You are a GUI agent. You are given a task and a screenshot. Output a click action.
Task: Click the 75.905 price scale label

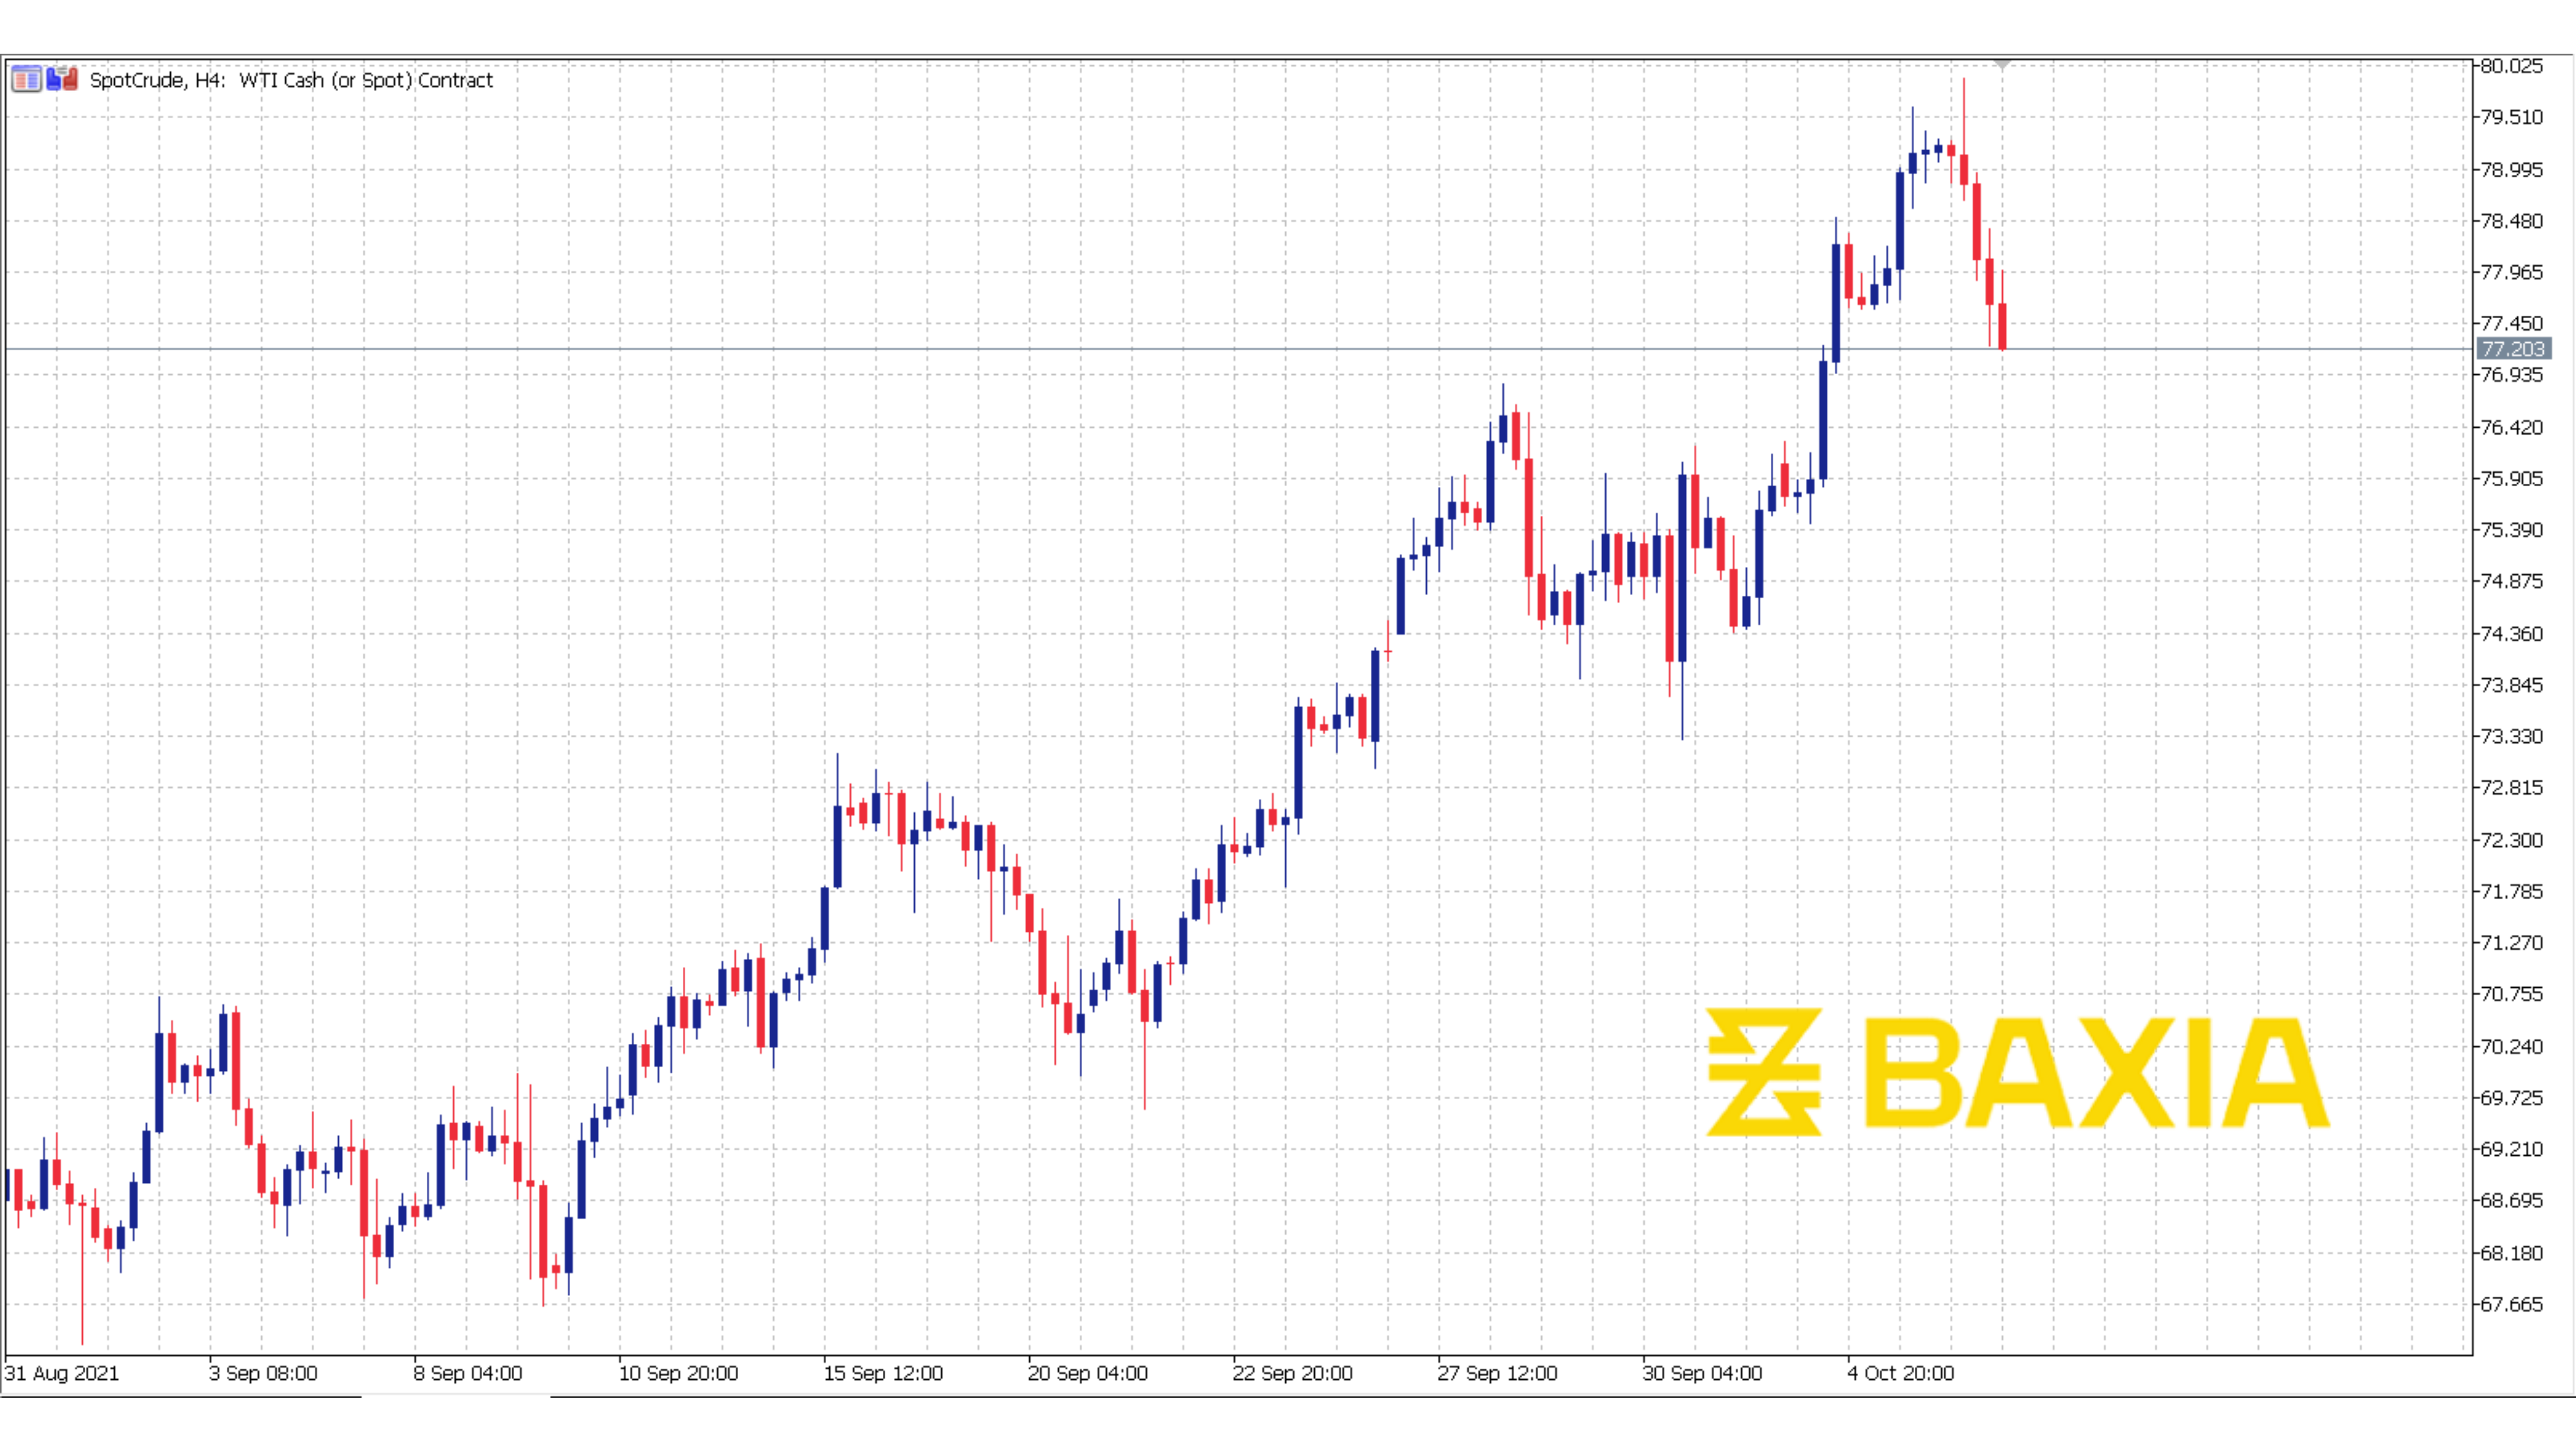coord(2511,478)
